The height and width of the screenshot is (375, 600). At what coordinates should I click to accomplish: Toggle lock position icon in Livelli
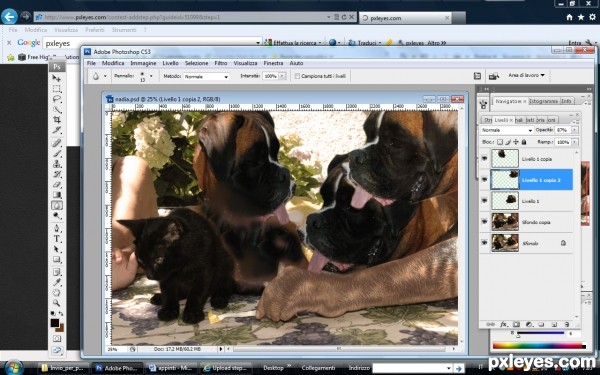[516, 142]
